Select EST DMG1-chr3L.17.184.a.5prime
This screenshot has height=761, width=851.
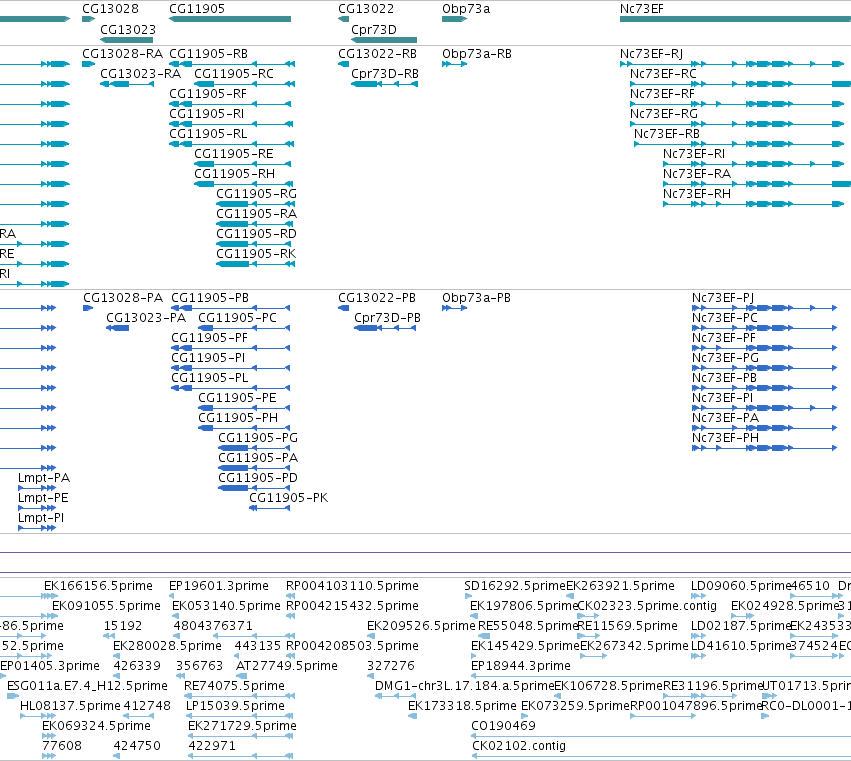[x=464, y=686]
